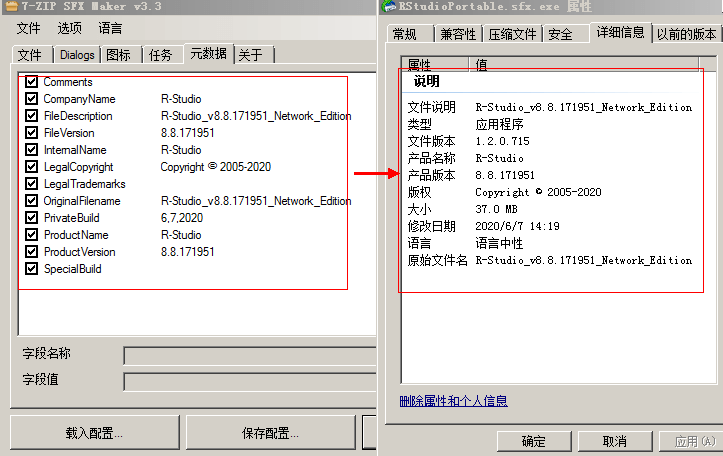The image size is (723, 456).
Task: Switch to the Dialogs tab
Action: click(77, 55)
